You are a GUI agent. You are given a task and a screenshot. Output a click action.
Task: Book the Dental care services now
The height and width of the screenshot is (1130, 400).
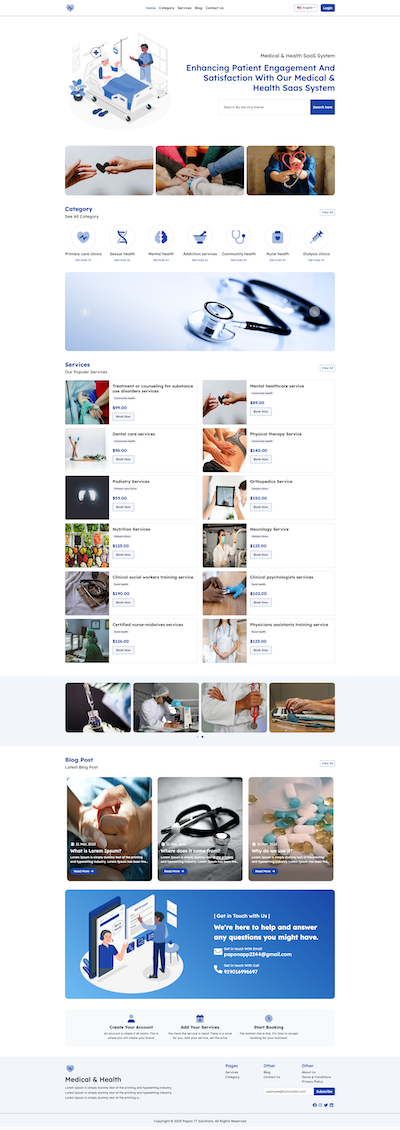click(x=123, y=459)
